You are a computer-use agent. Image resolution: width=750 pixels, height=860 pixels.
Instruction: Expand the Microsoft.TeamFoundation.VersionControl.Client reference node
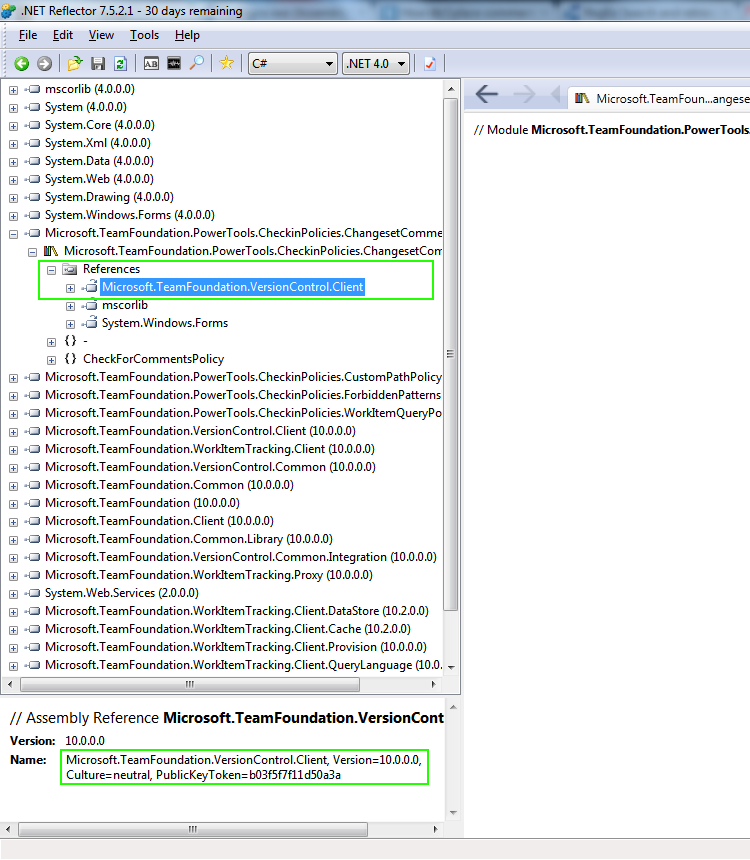pos(70,288)
